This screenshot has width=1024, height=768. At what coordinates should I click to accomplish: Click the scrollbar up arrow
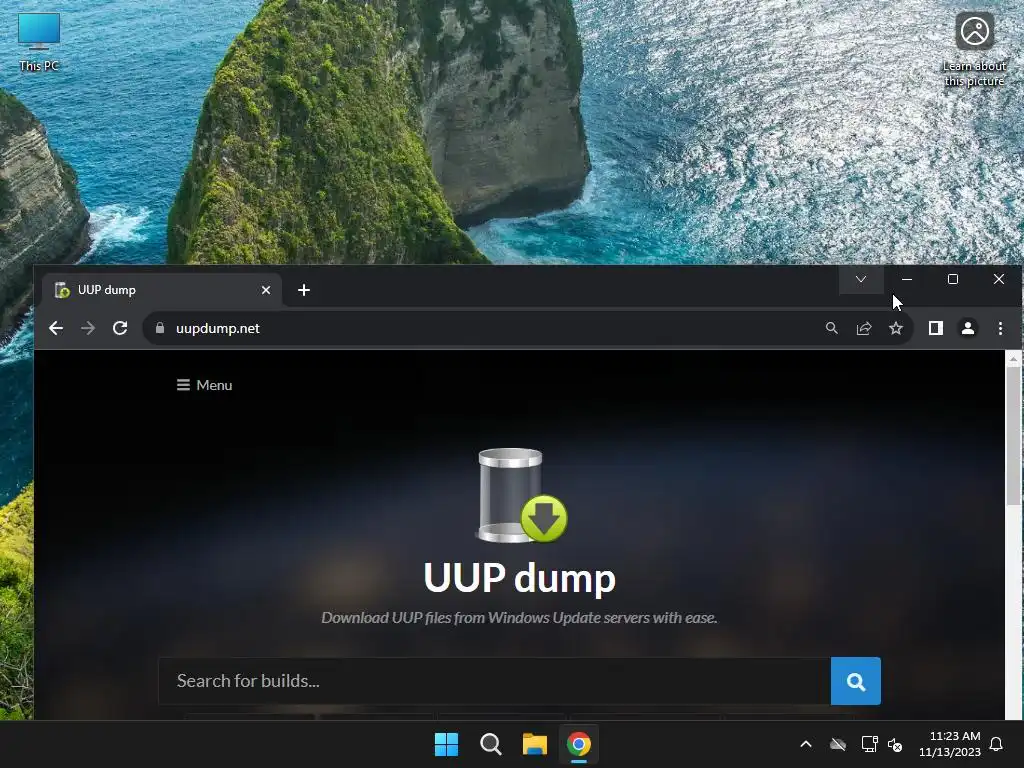tap(1013, 359)
